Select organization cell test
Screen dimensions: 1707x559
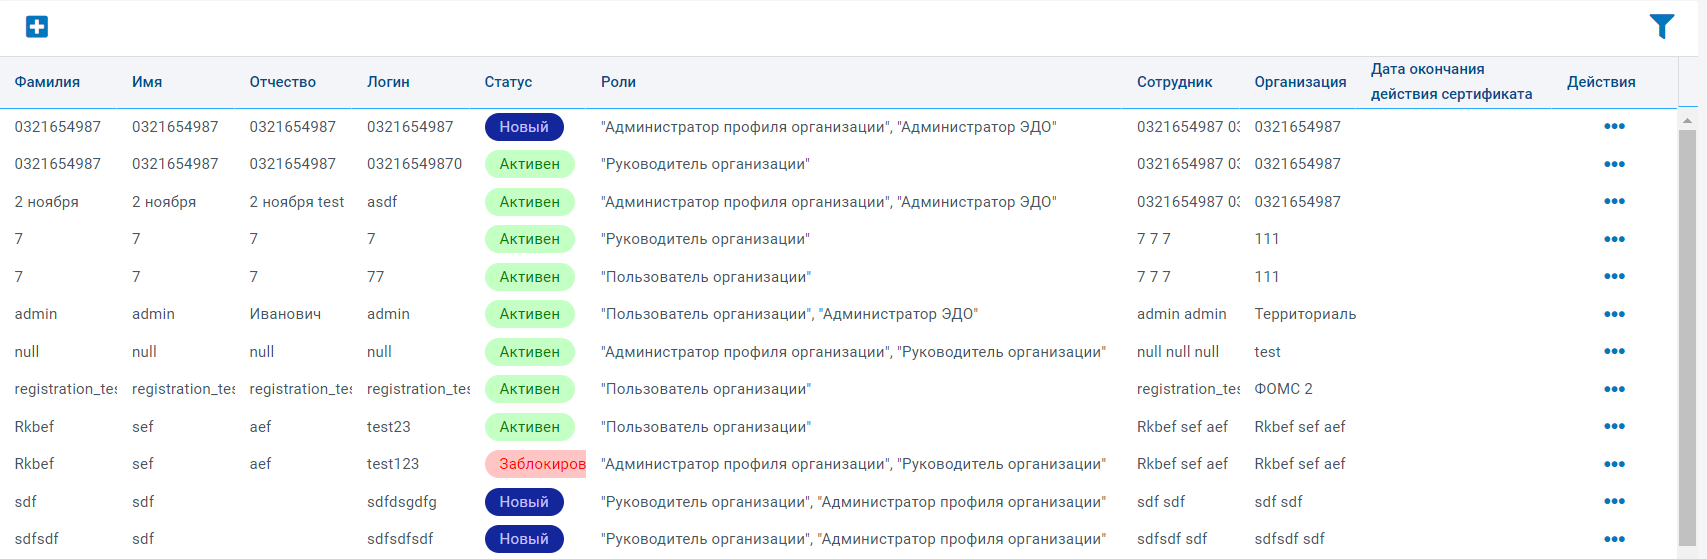[x=1267, y=352]
